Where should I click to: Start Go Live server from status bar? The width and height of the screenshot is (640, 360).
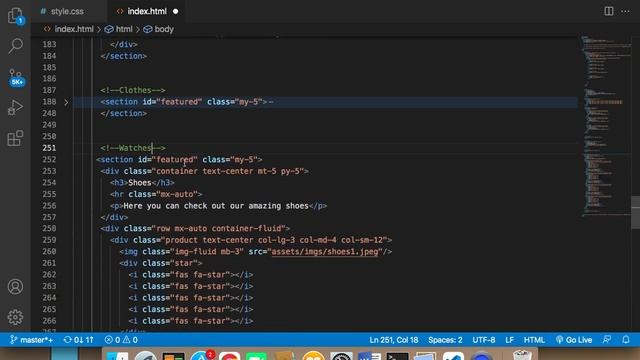coord(573,340)
